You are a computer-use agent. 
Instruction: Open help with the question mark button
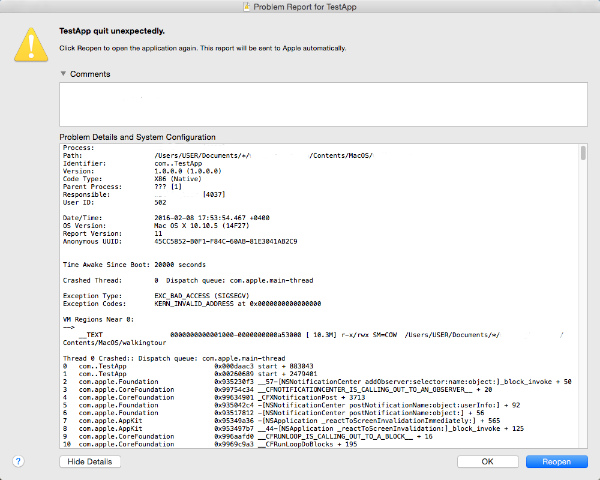[x=18, y=461]
